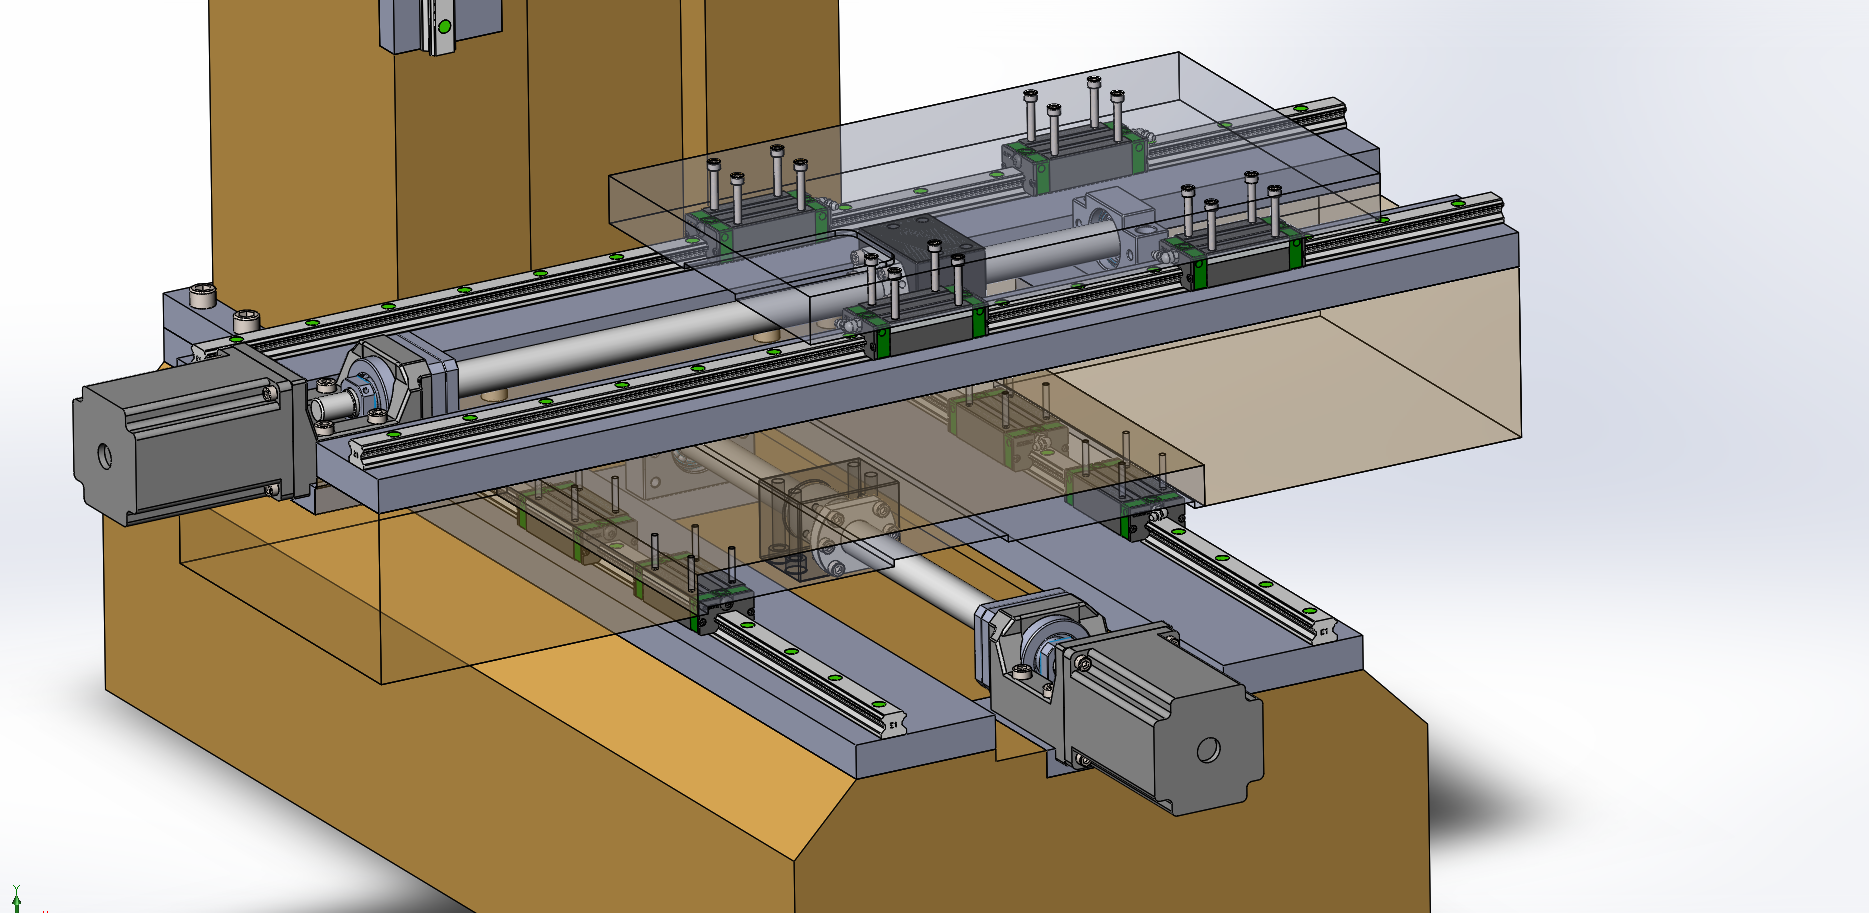Select the transparent ball nut housing on the lower screw
Viewport: 1869px width, 913px height.
click(828, 520)
